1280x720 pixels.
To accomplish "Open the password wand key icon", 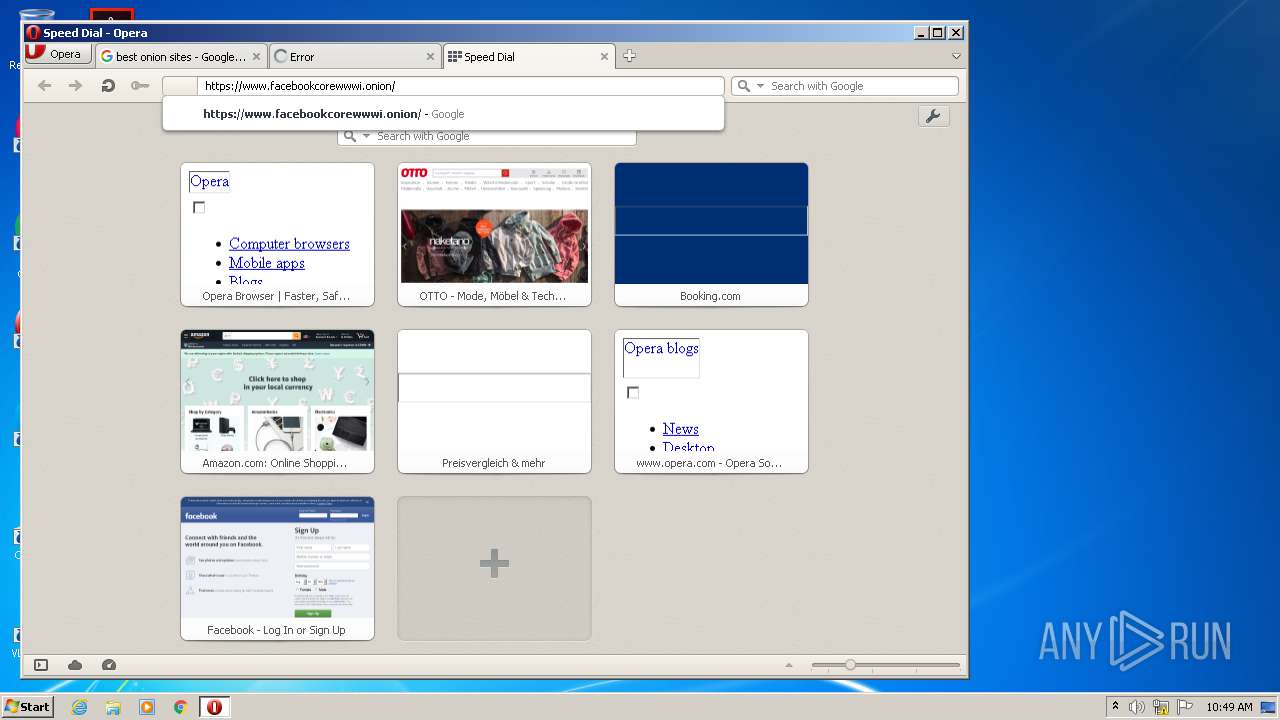I will pyautogui.click(x=139, y=86).
